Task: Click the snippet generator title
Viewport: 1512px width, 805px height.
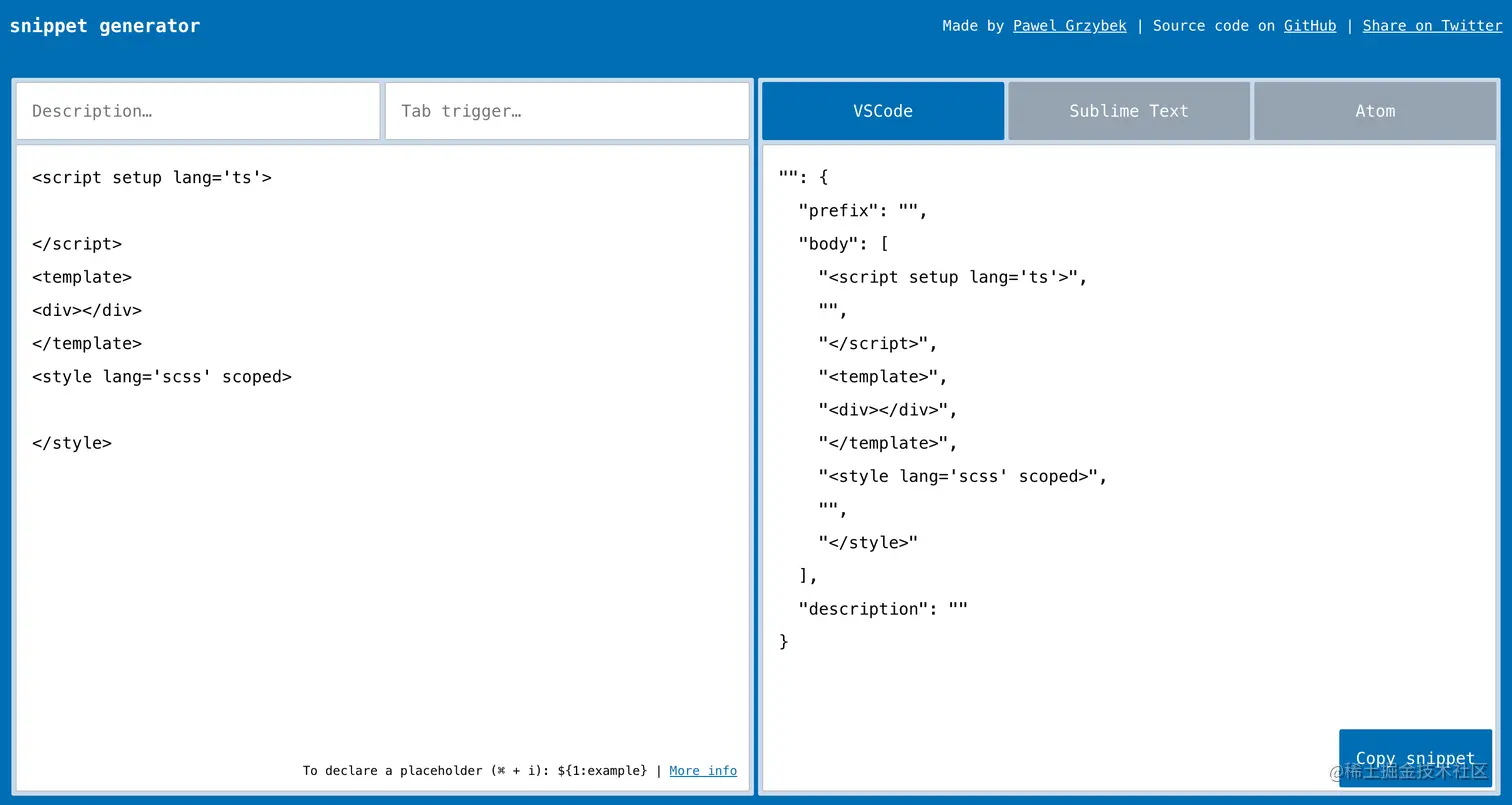Action: tap(105, 26)
